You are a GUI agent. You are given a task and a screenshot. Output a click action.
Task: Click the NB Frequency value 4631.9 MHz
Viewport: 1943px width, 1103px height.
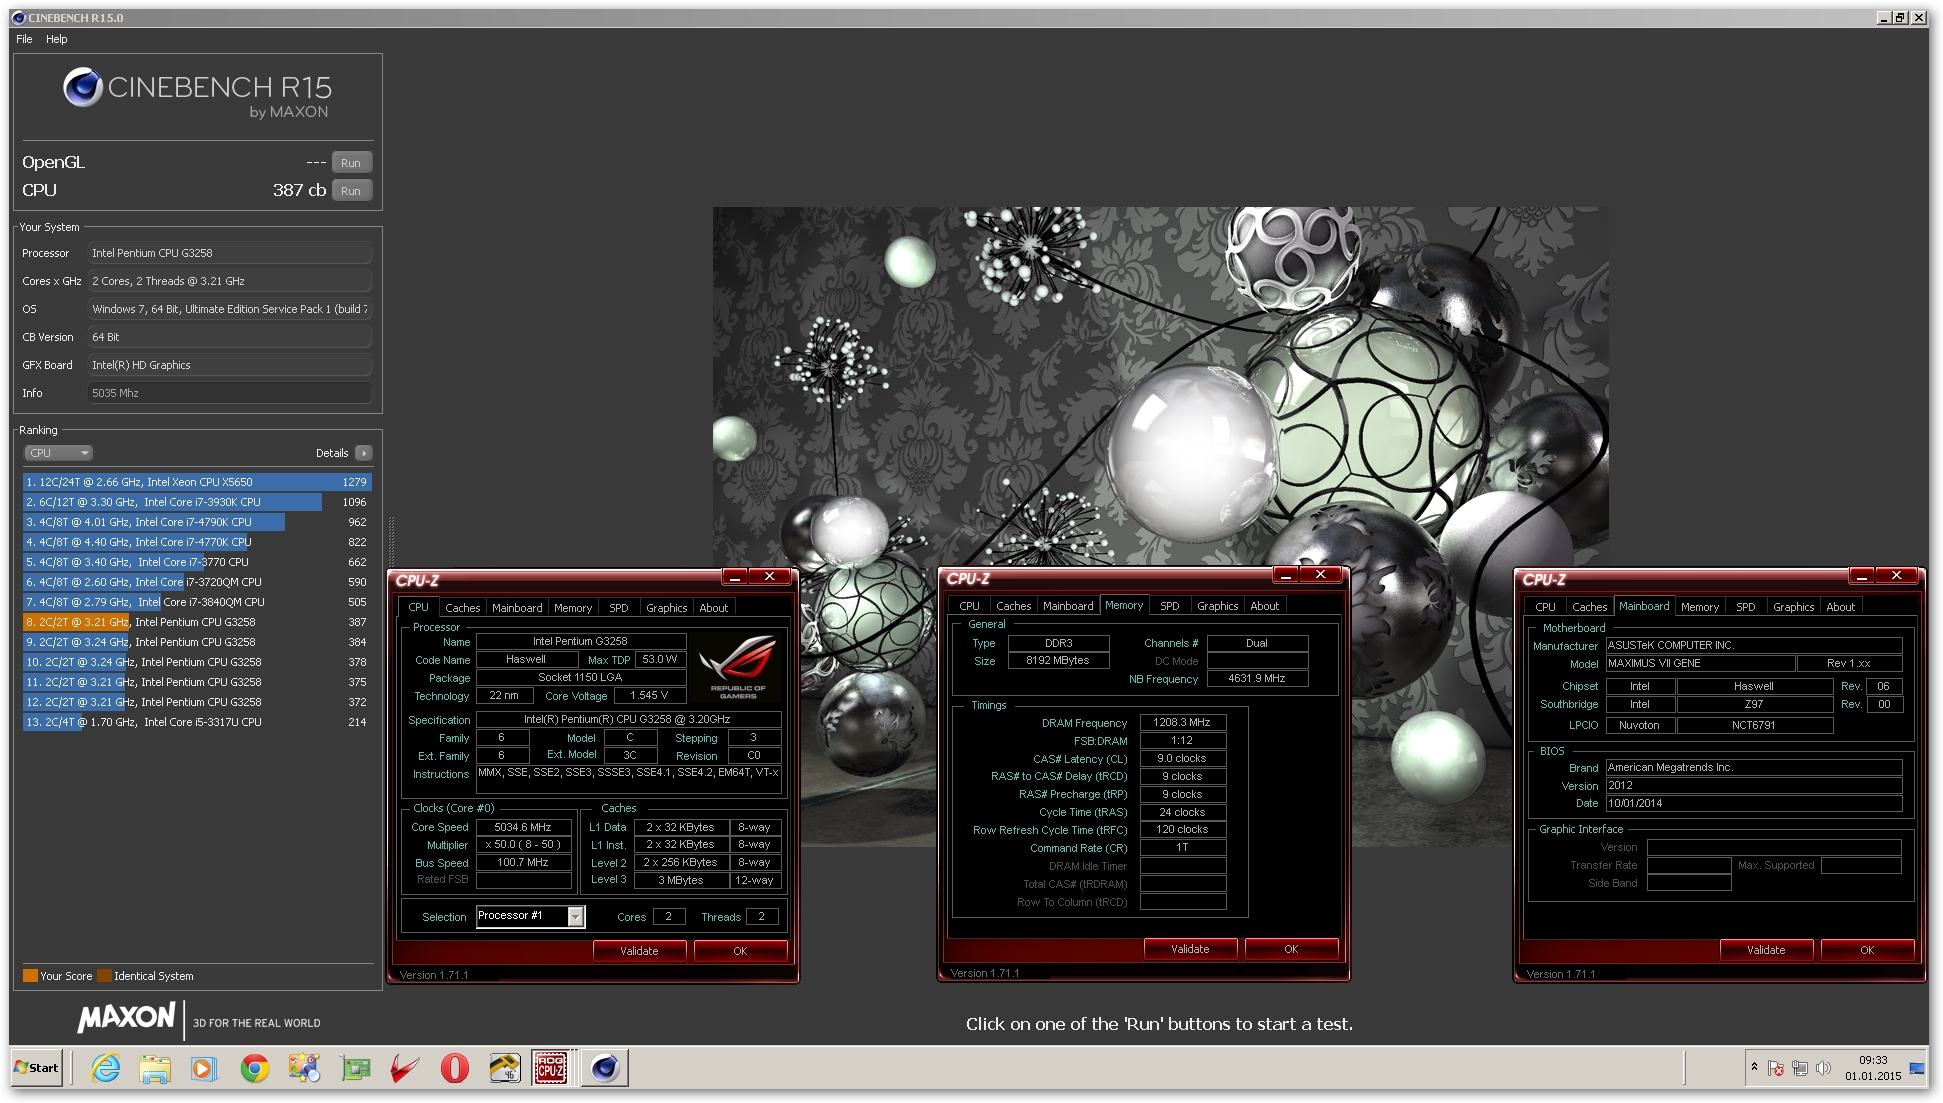[x=1257, y=679]
